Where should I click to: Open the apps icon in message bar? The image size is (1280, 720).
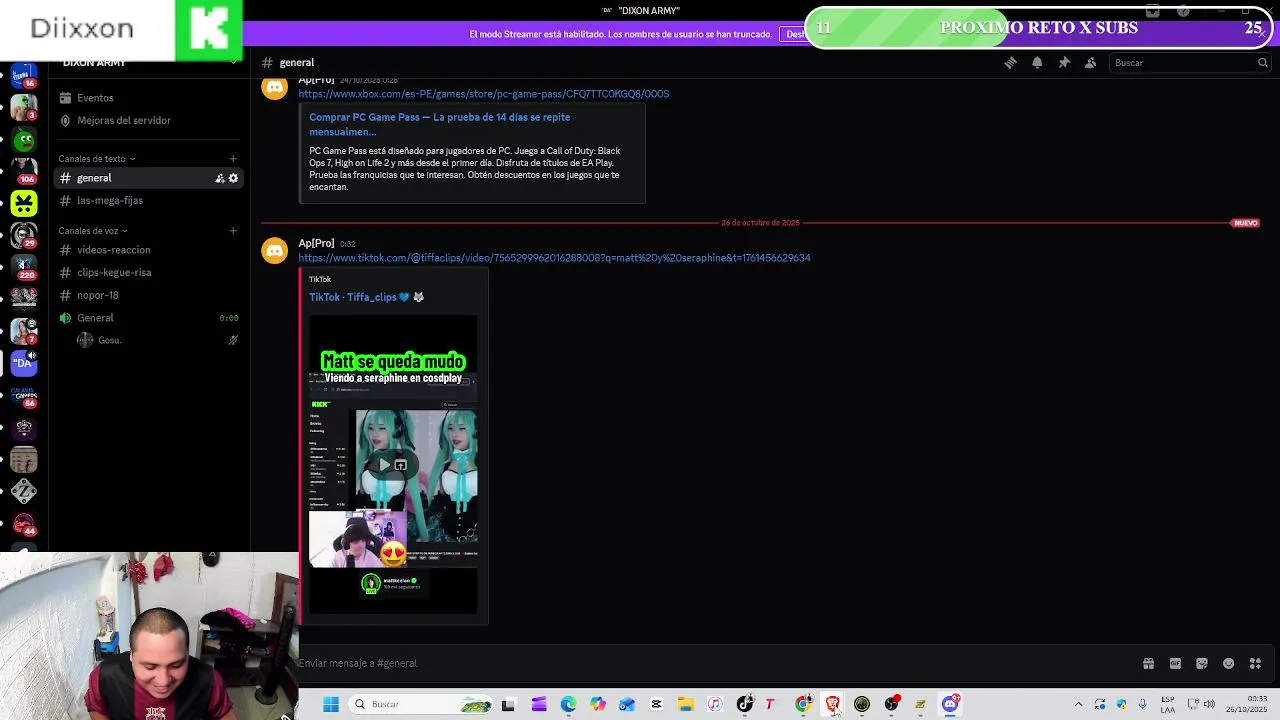pos(1255,663)
